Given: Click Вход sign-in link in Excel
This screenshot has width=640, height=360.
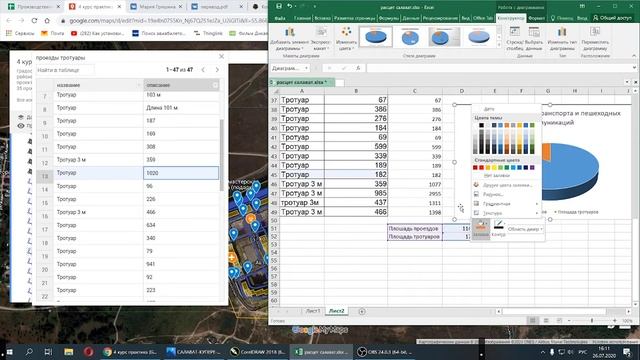Looking at the screenshot, I should click(582, 18).
